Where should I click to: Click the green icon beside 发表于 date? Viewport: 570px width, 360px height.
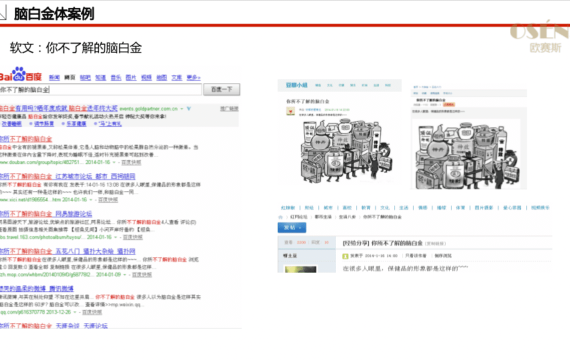[345, 256]
